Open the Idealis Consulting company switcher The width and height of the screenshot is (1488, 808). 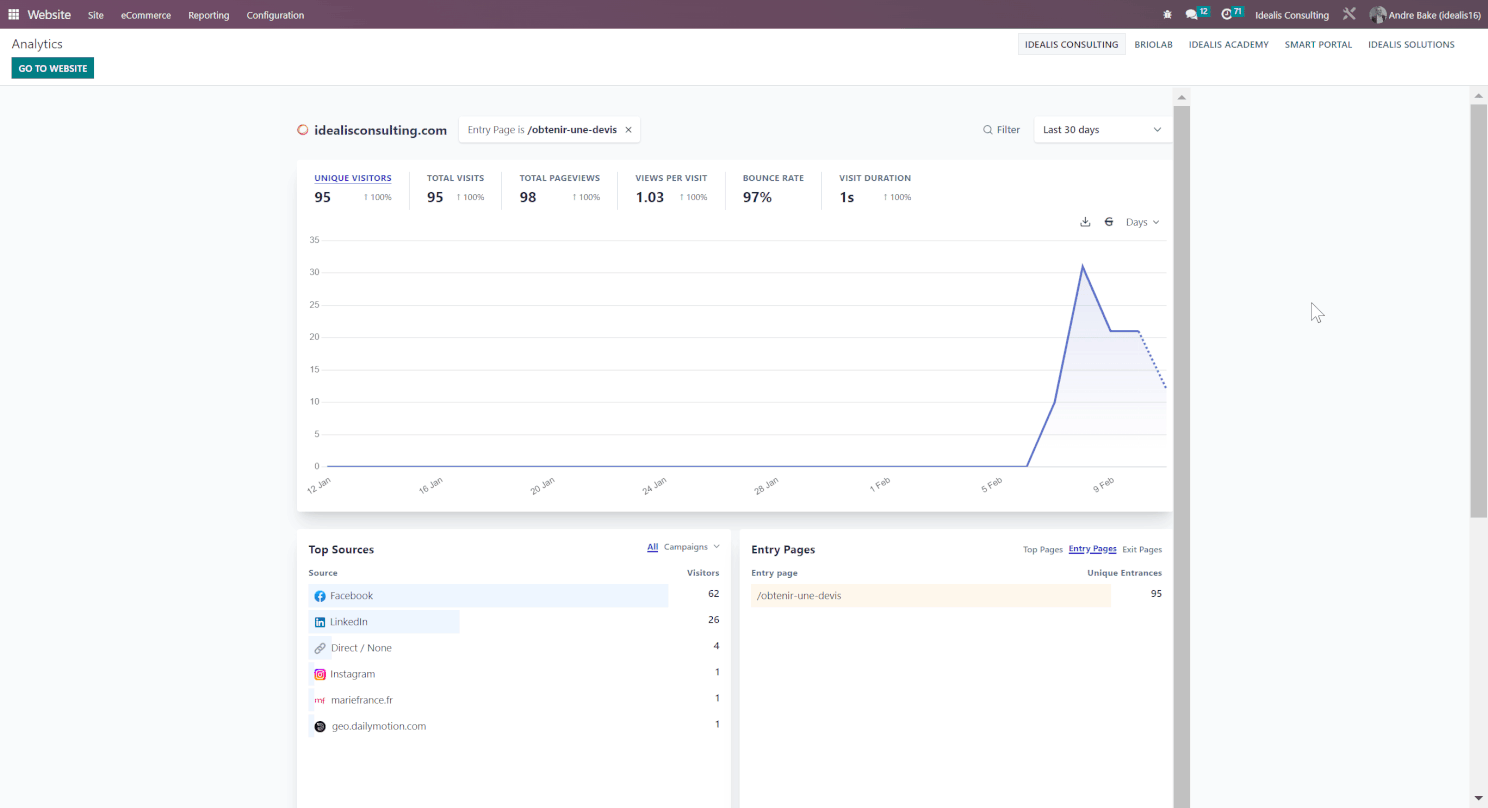tap(1292, 15)
